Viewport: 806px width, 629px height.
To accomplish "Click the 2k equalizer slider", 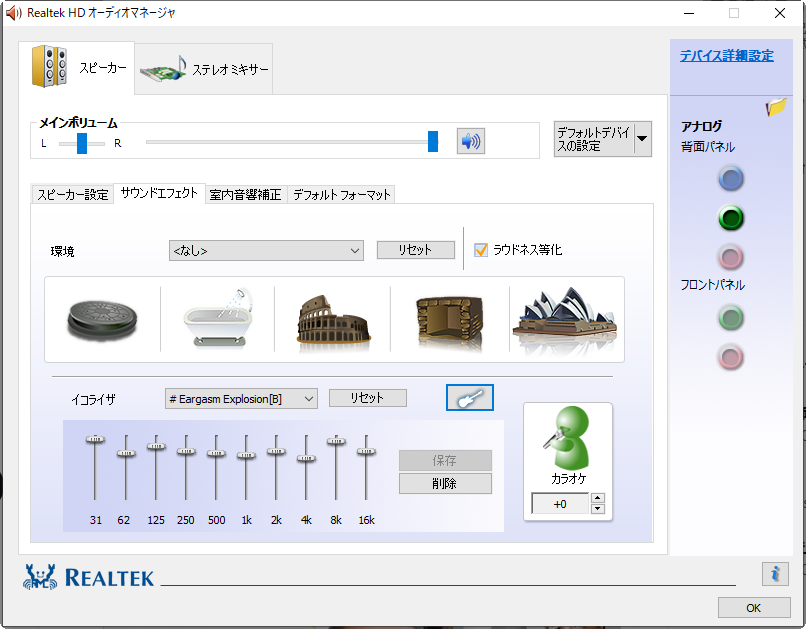I will (276, 451).
